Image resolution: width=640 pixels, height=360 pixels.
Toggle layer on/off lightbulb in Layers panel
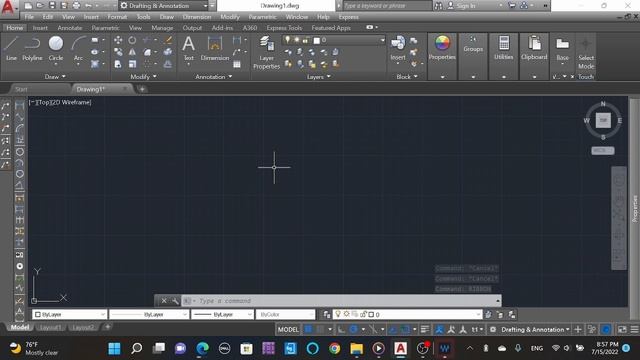[x=288, y=40]
